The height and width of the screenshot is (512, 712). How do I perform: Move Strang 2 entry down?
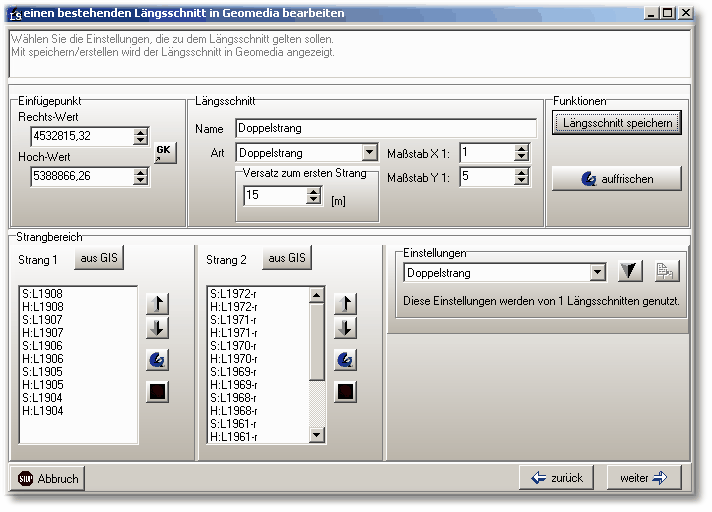pyautogui.click(x=346, y=328)
